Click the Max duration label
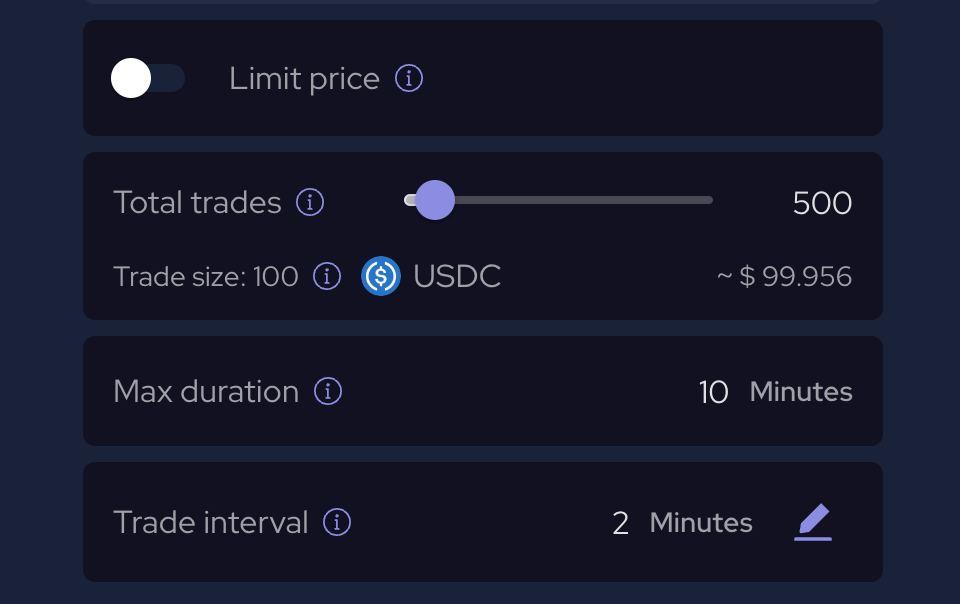Image resolution: width=960 pixels, height=604 pixels. click(206, 392)
